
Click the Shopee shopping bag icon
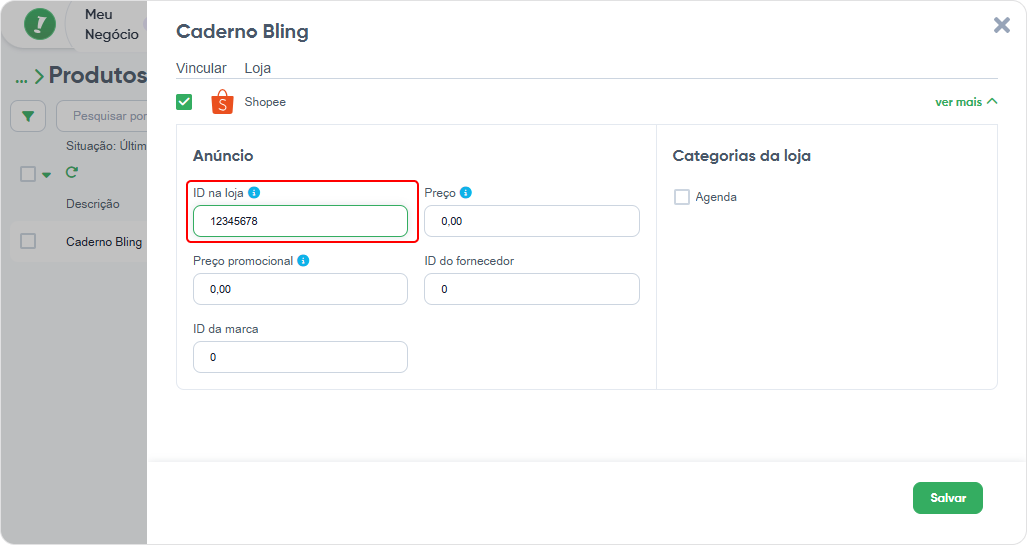coord(222,102)
